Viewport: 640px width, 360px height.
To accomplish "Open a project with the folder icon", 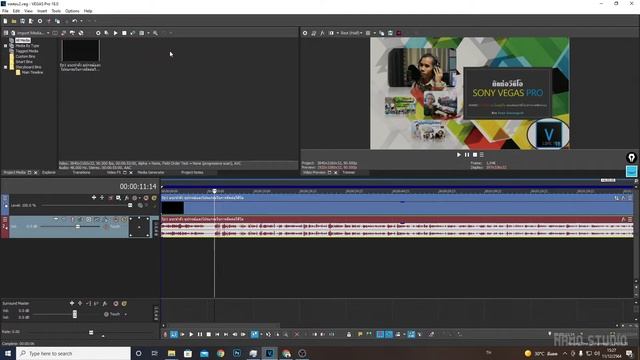I will click(14, 21).
